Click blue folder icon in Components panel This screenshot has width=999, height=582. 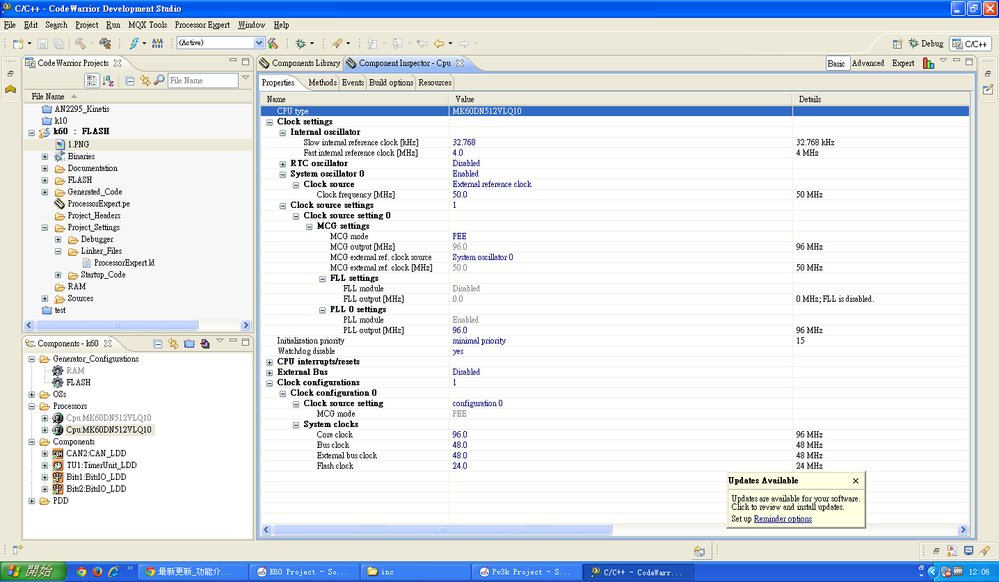189,344
